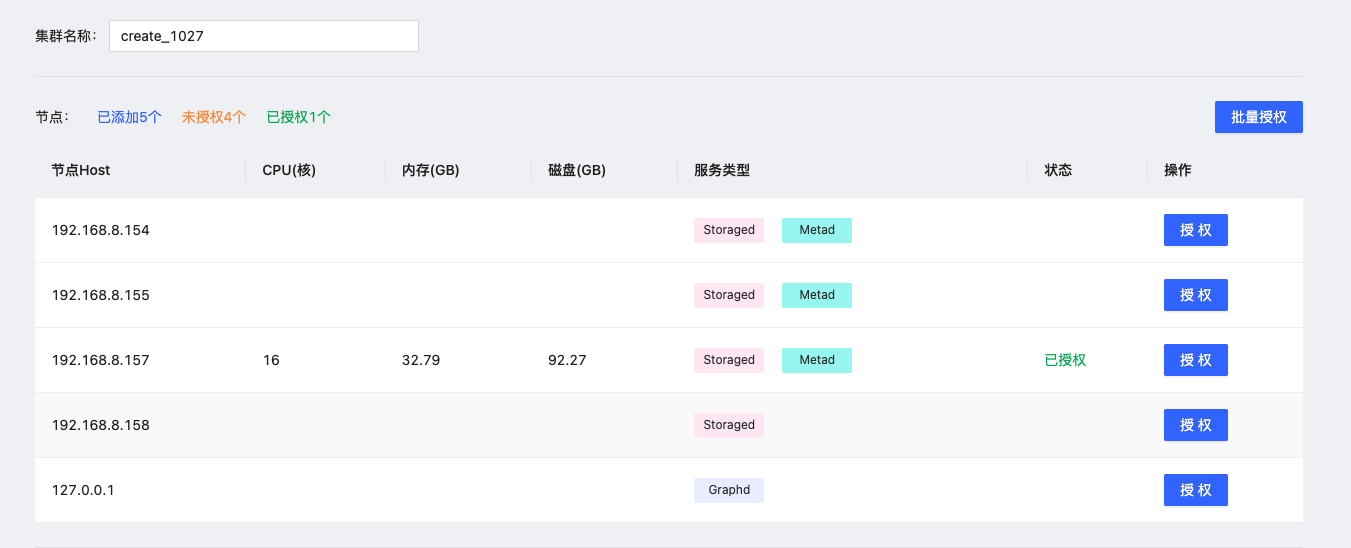Screen dimensions: 1351x548
Task: Authorize node 192.168.8.155
Action: (1195, 295)
